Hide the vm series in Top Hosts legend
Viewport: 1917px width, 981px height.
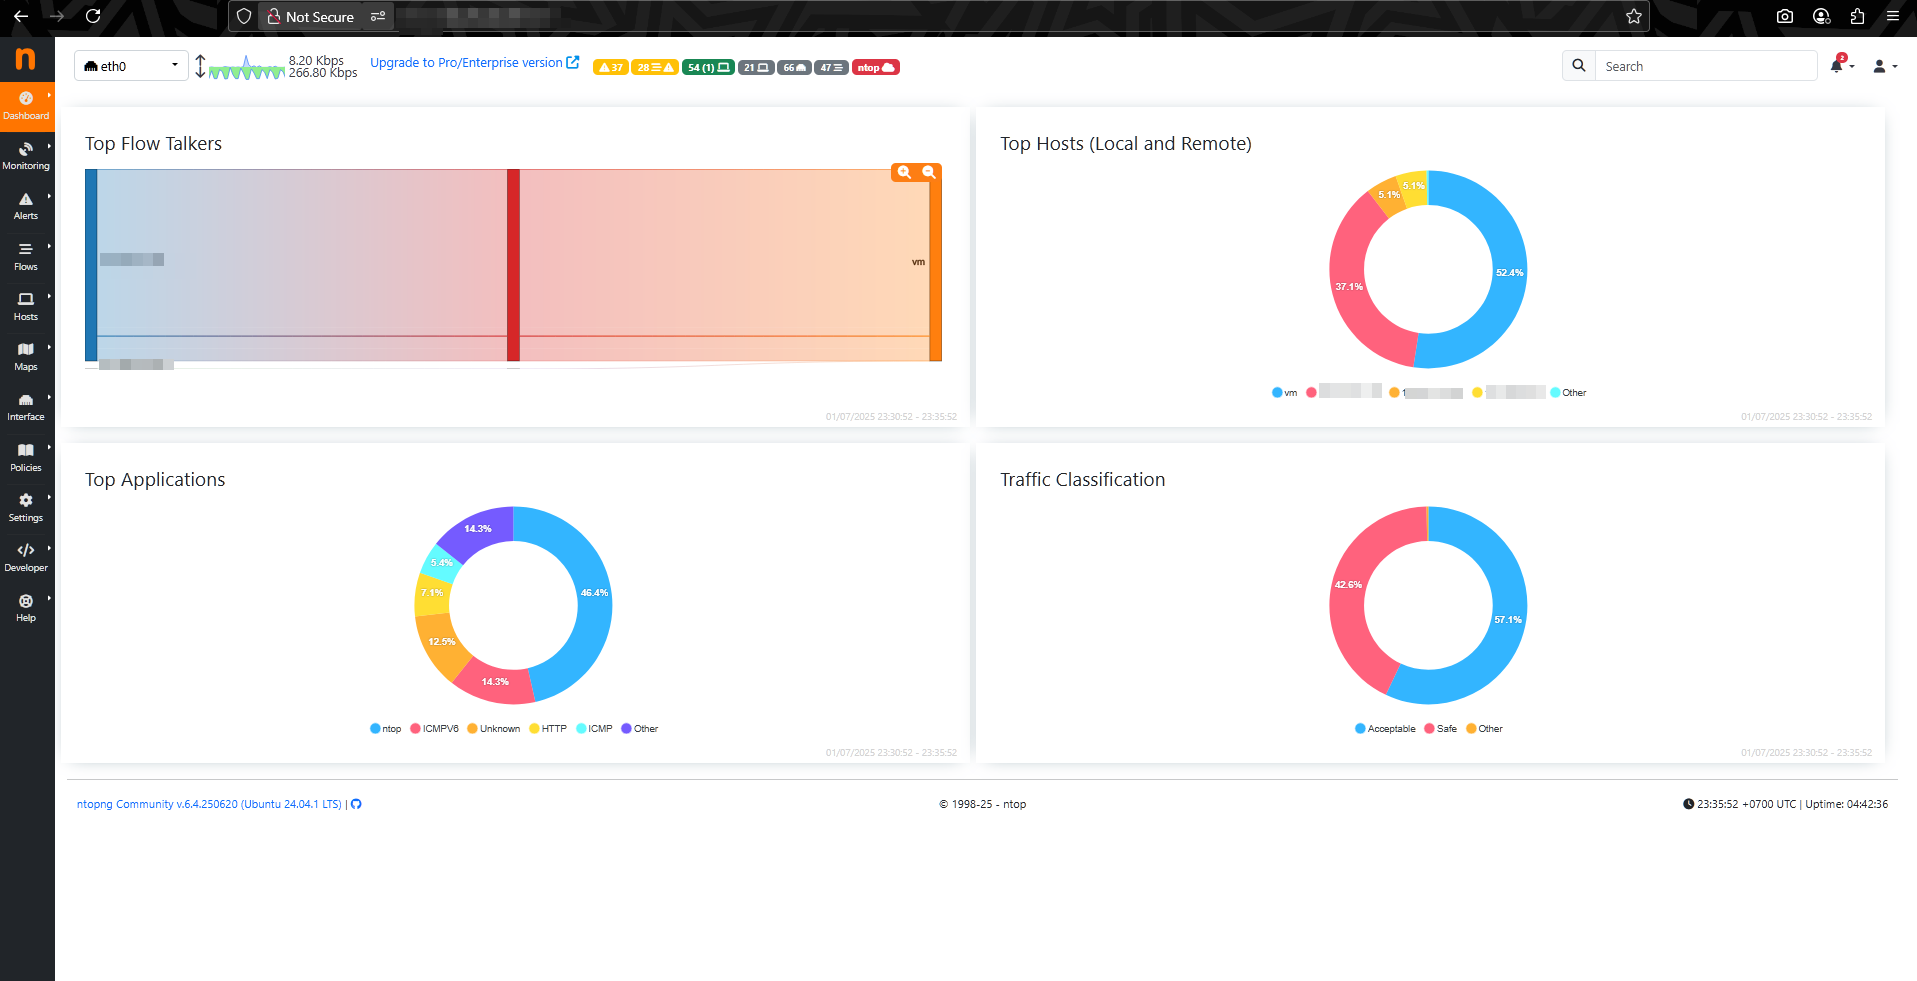[1285, 393]
